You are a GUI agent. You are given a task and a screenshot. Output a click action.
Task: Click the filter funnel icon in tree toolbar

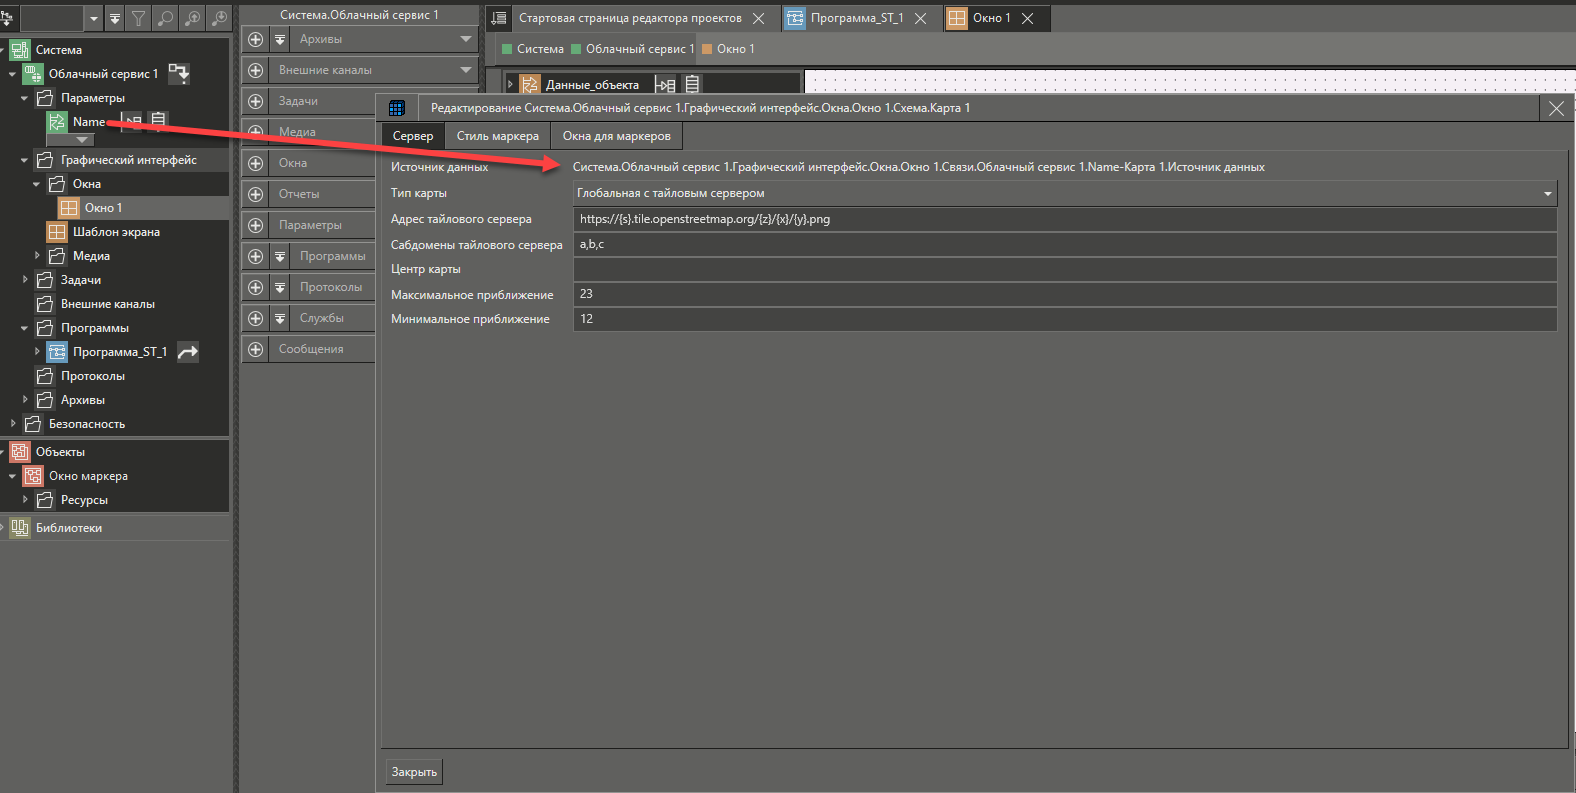[x=139, y=18]
